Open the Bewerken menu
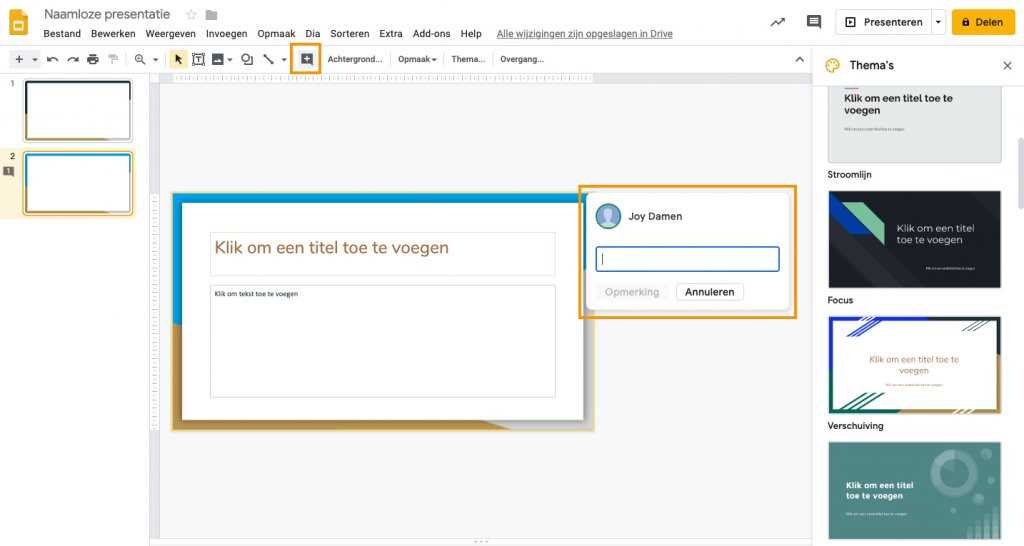1024x546 pixels. click(x=113, y=34)
